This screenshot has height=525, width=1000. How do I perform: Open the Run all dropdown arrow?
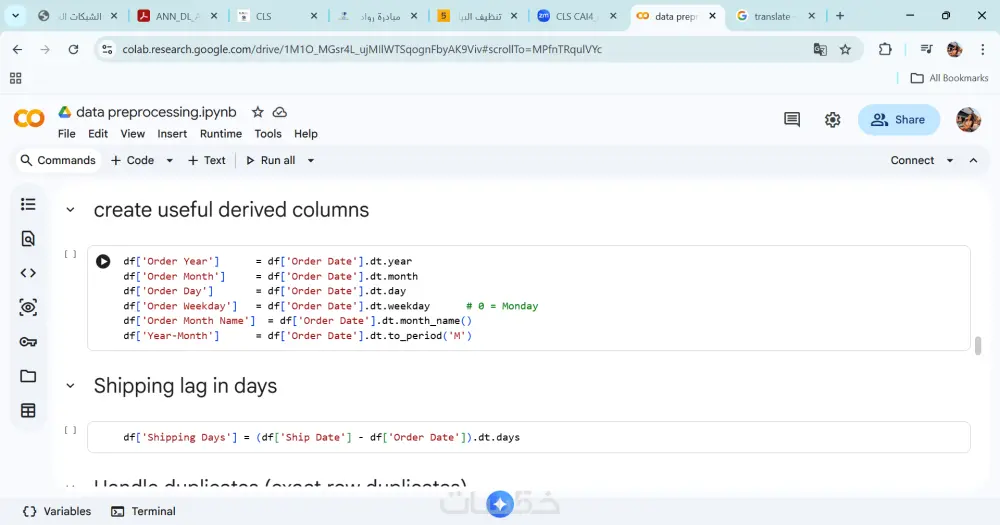coord(311,161)
